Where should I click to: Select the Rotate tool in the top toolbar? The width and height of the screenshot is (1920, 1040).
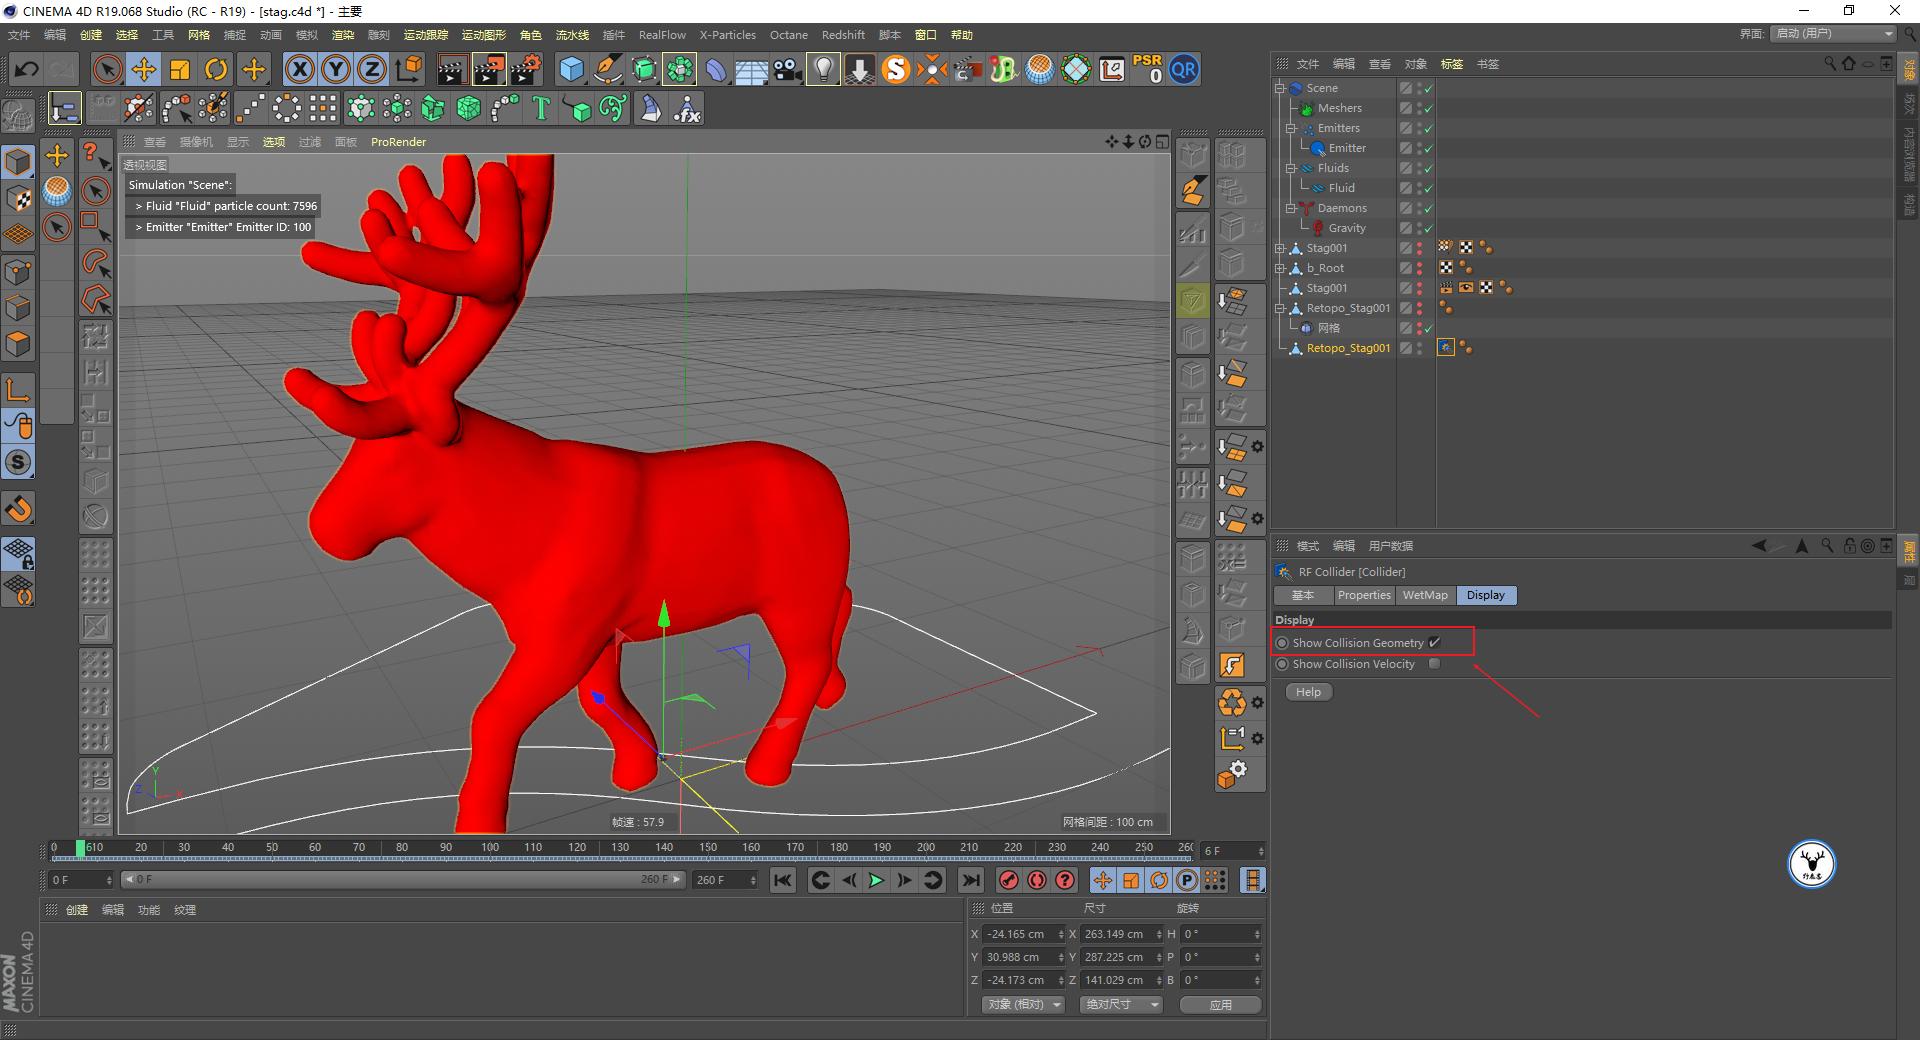pos(216,70)
